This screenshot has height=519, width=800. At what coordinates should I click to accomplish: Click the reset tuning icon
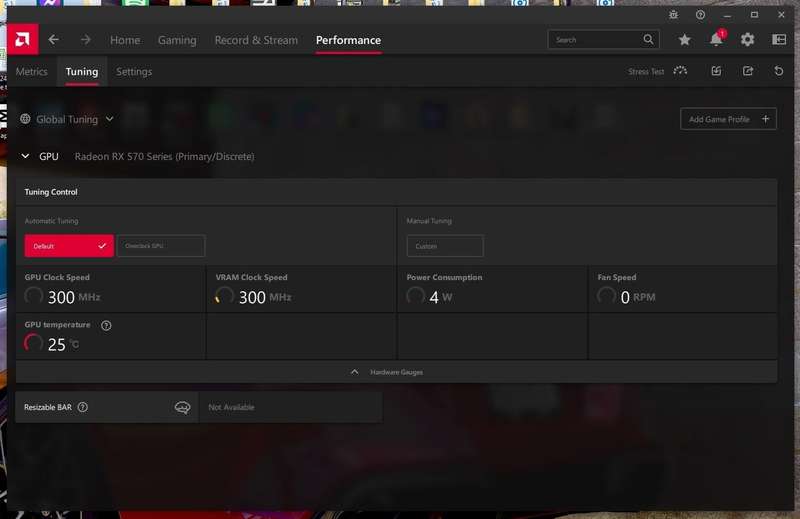tap(779, 71)
